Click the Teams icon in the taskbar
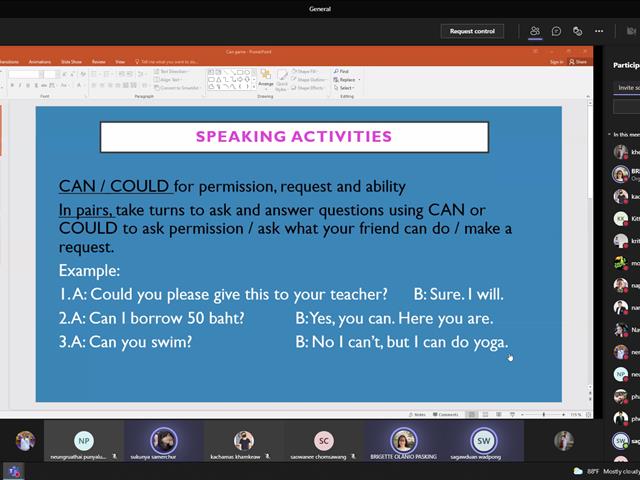 click(13, 471)
